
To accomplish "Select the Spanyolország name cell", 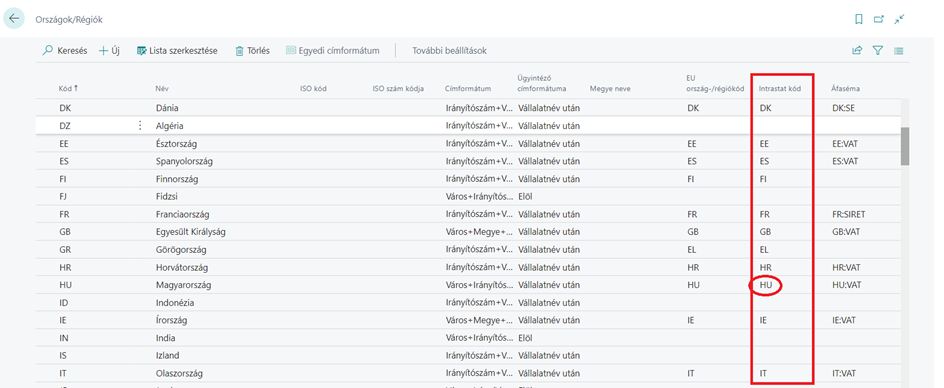I will click(x=184, y=161).
